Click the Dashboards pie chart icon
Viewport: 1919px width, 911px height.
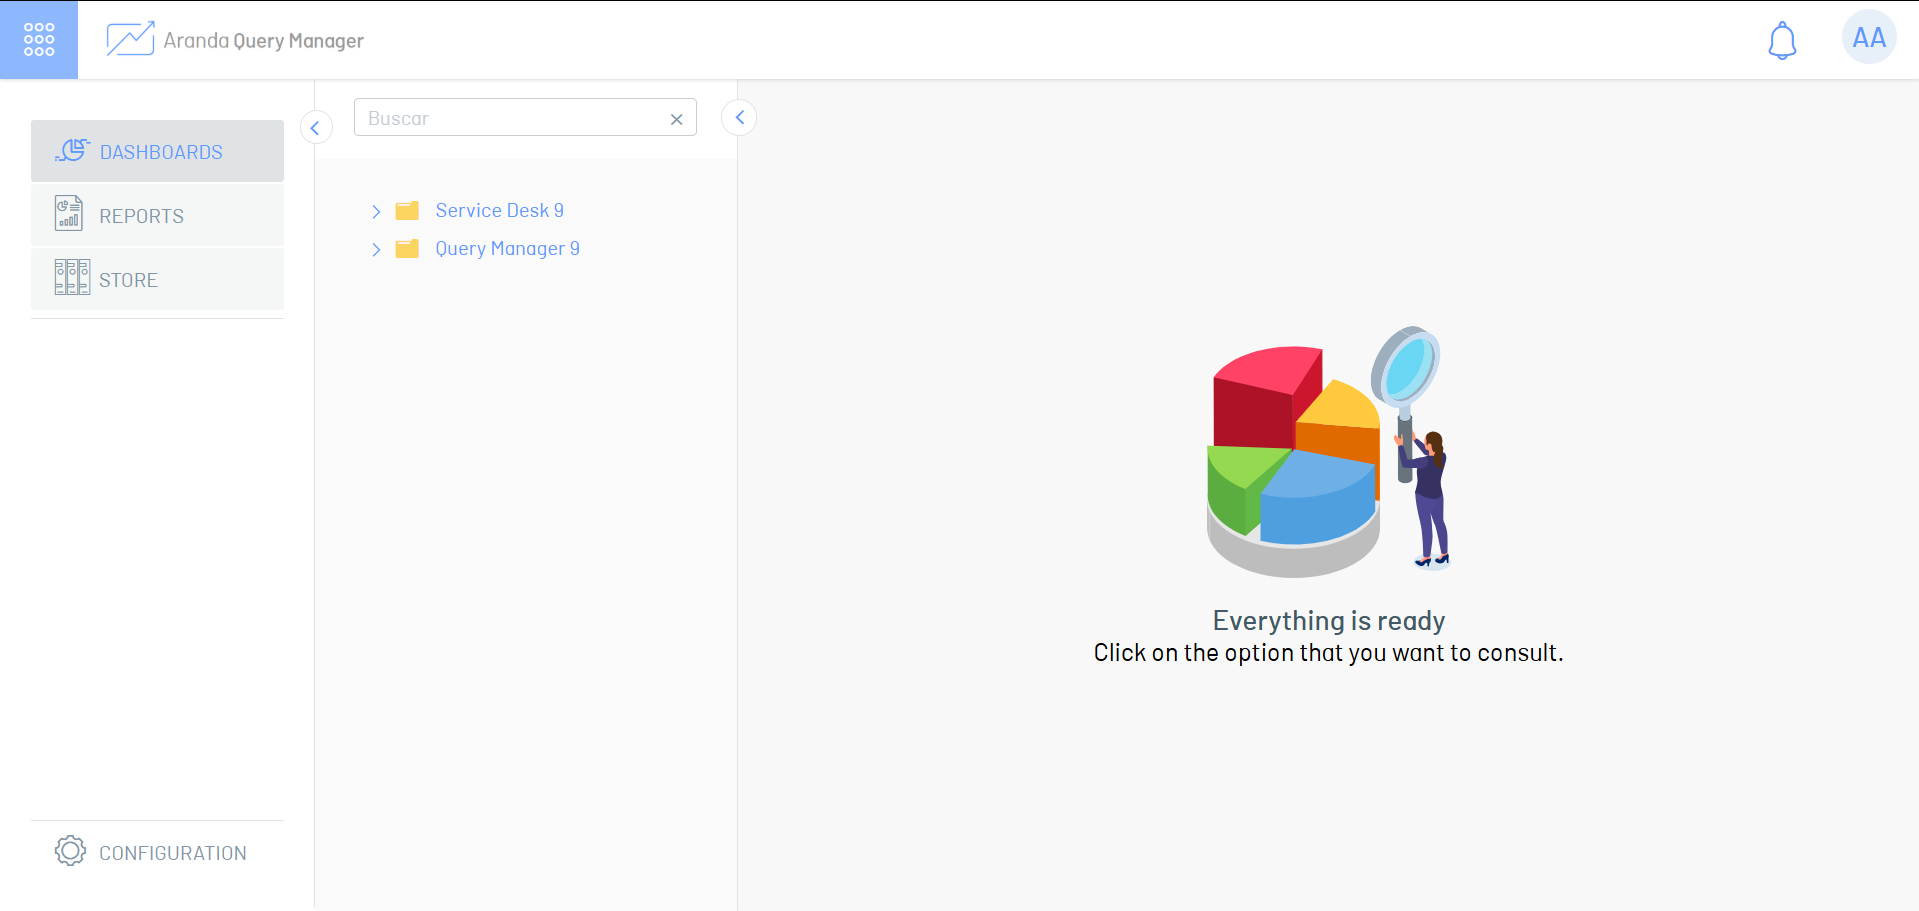(x=72, y=151)
